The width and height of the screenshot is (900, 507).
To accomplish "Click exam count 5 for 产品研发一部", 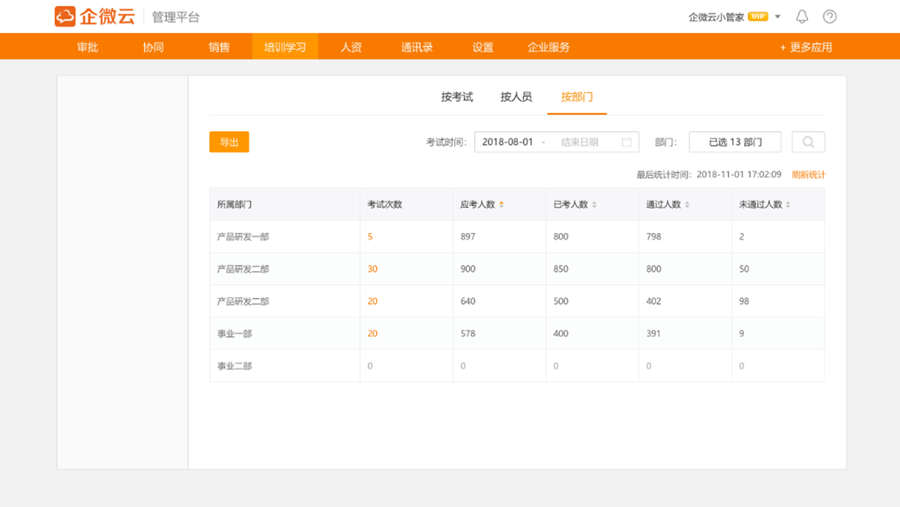I will click(x=370, y=237).
